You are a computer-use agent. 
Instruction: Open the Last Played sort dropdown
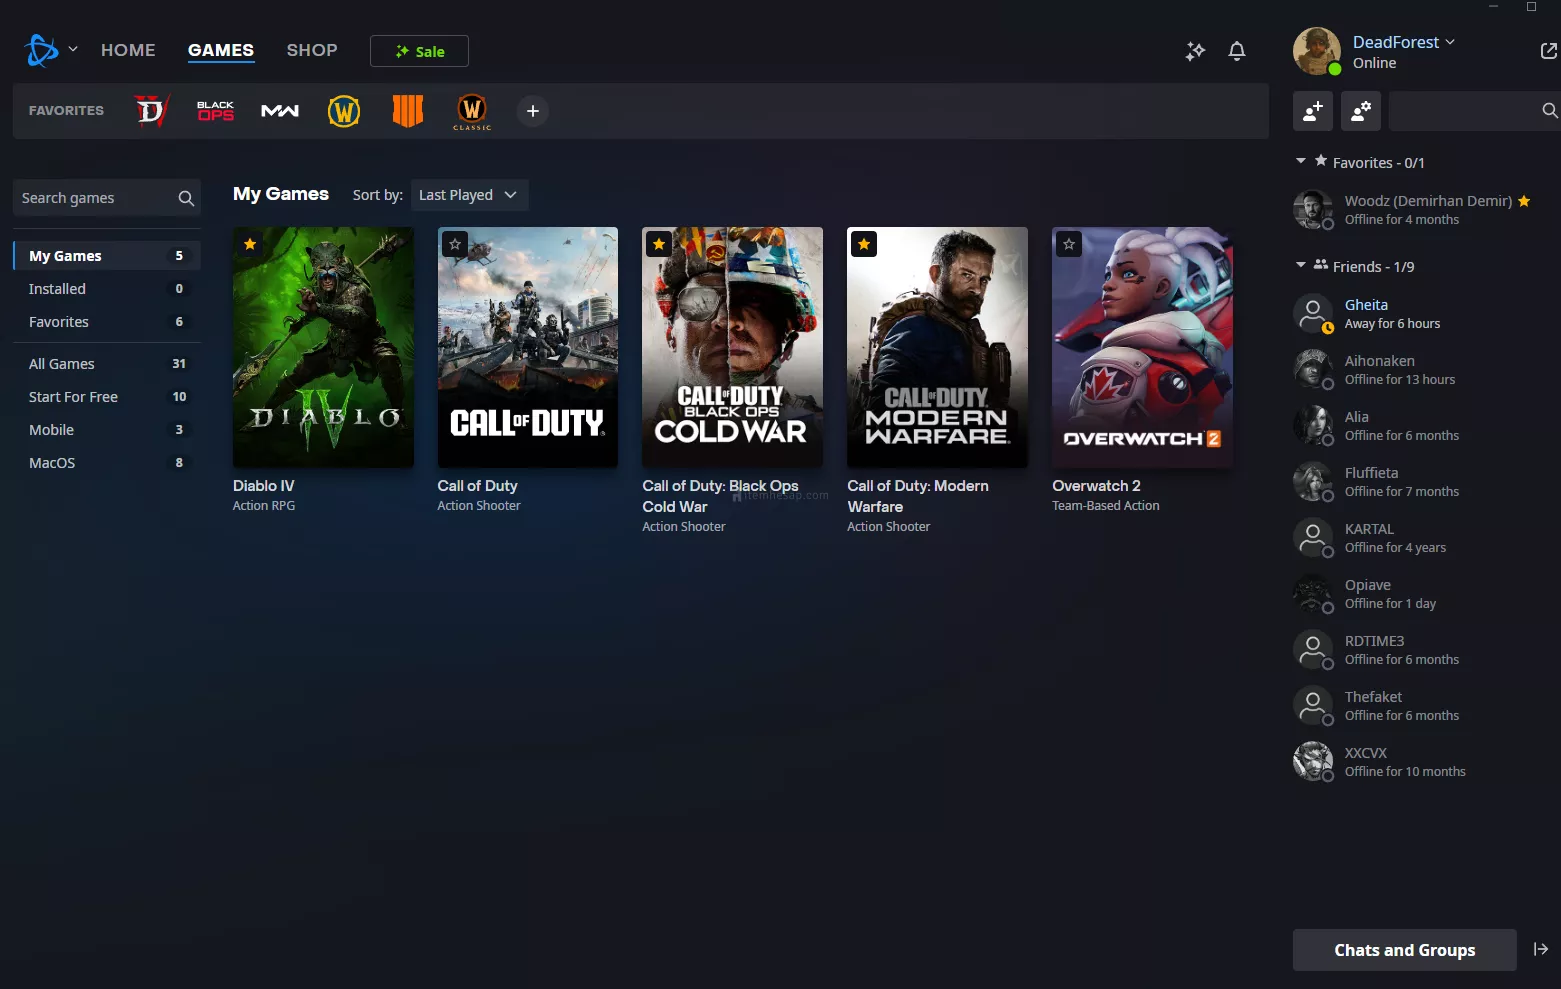[x=469, y=195]
